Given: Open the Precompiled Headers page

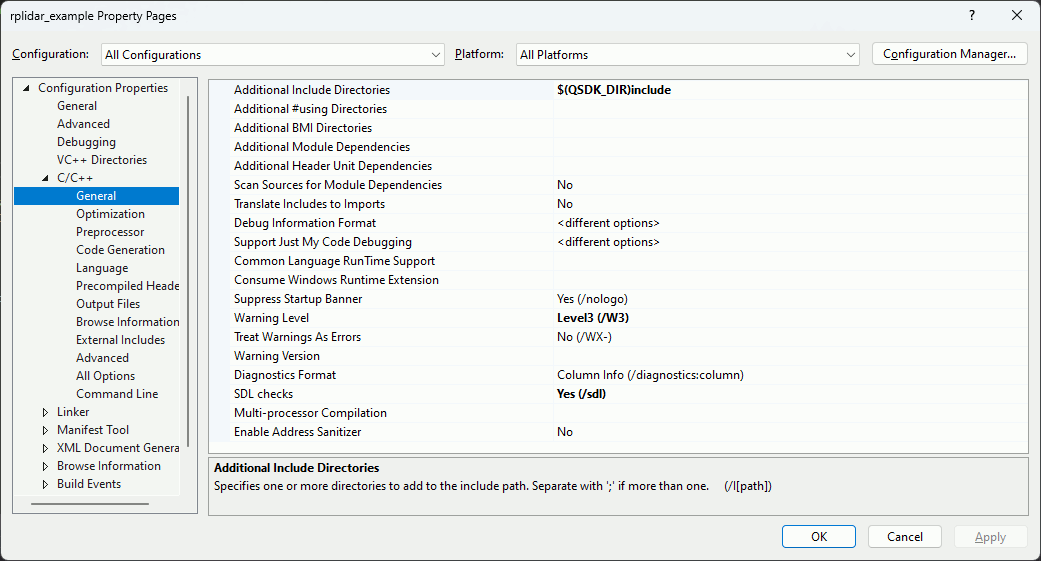Looking at the screenshot, I should (127, 285).
